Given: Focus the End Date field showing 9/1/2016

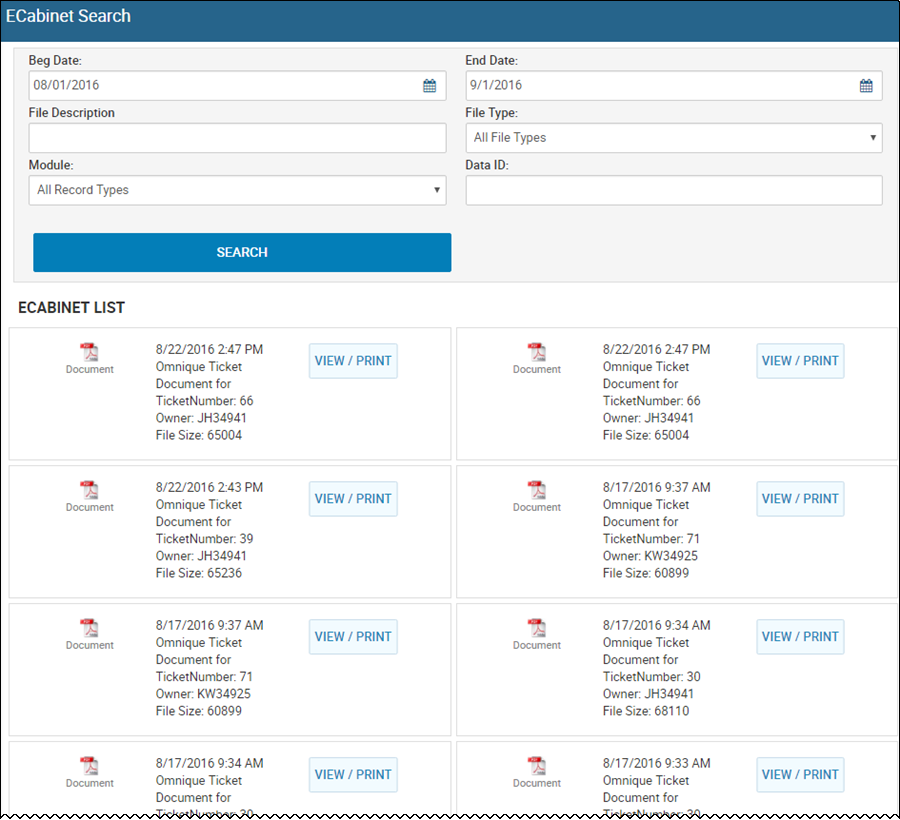Looking at the screenshot, I should tap(674, 86).
